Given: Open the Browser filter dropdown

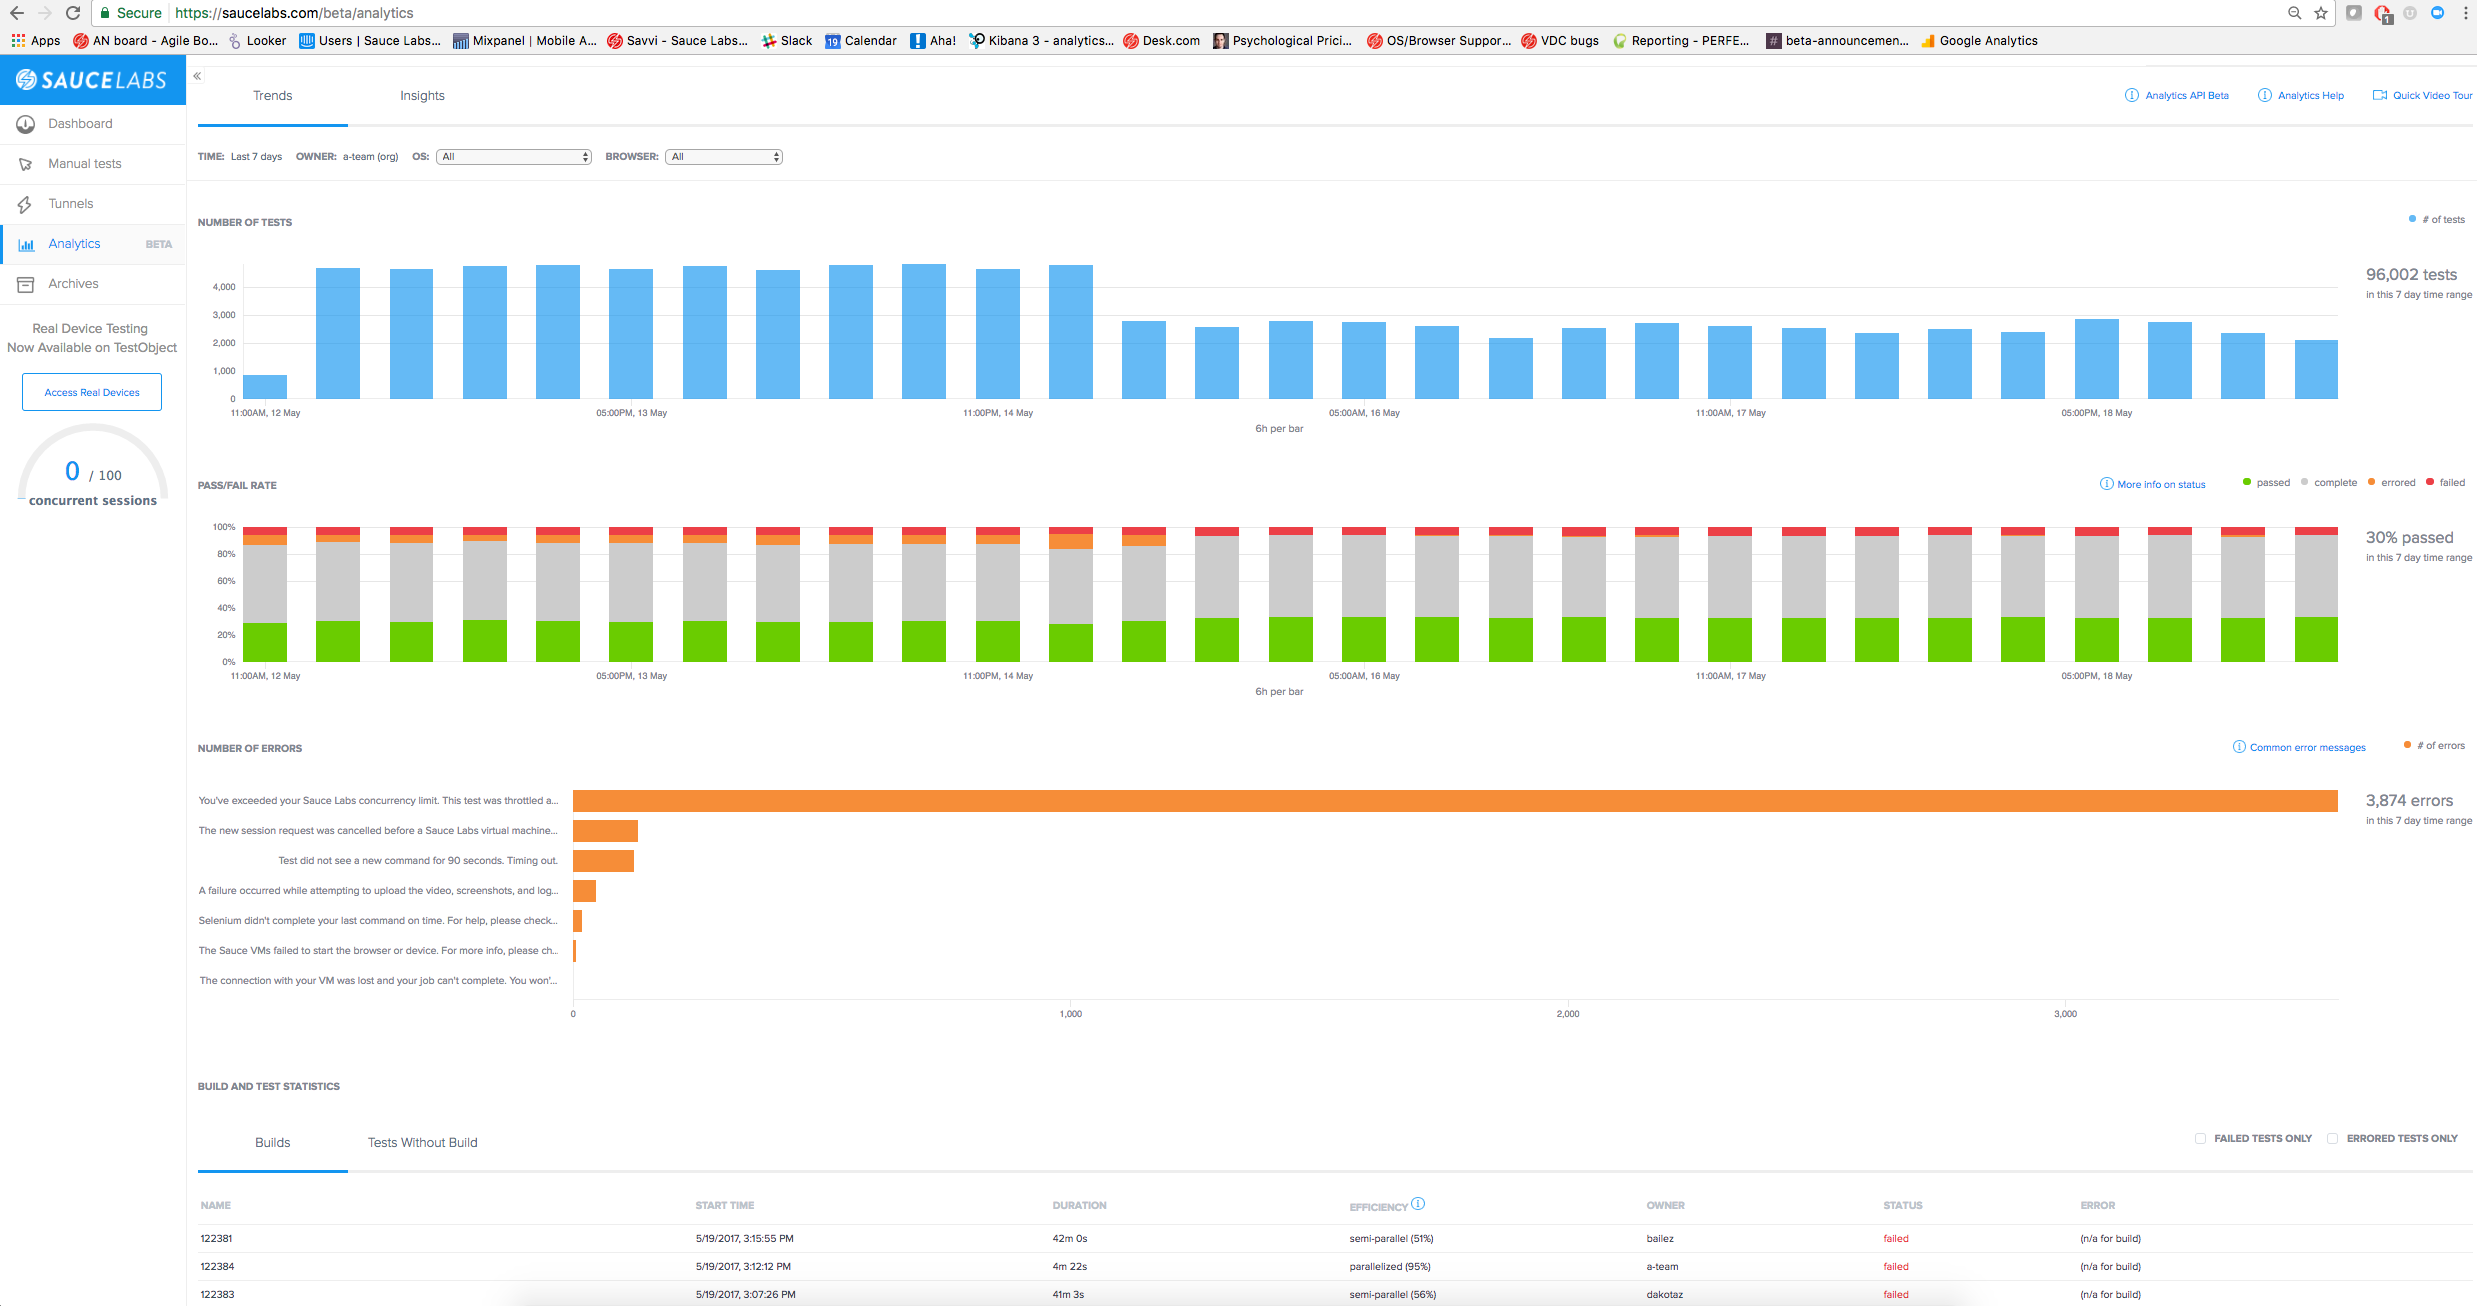Looking at the screenshot, I should tap(724, 157).
